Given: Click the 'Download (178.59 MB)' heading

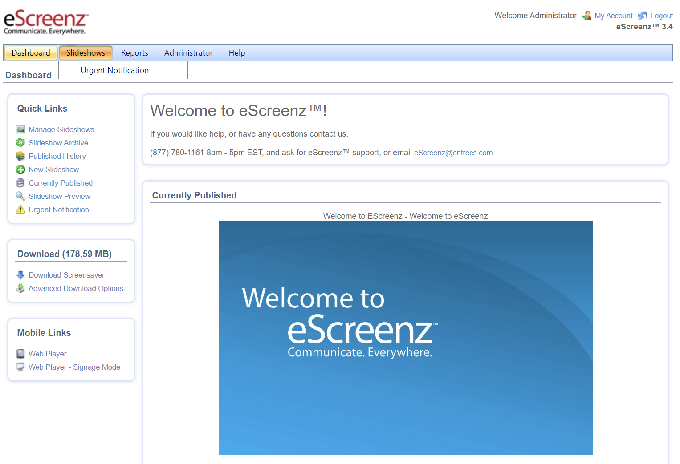Looking at the screenshot, I should (64, 254).
